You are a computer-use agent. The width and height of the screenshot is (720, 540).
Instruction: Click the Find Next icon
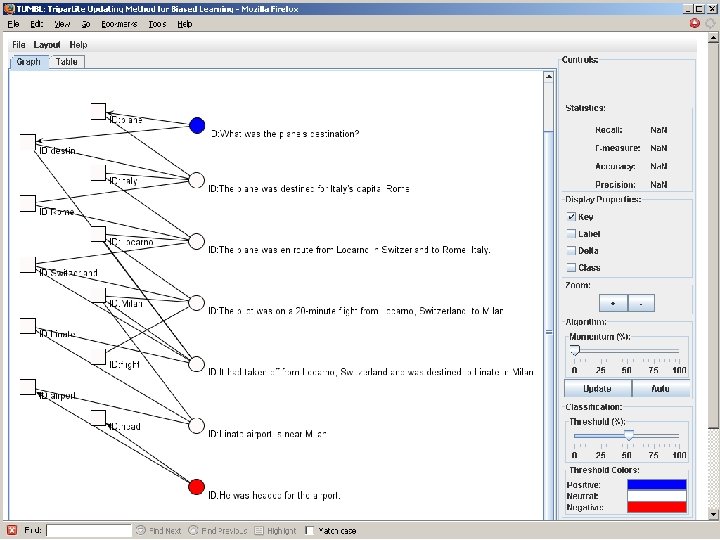[141, 530]
